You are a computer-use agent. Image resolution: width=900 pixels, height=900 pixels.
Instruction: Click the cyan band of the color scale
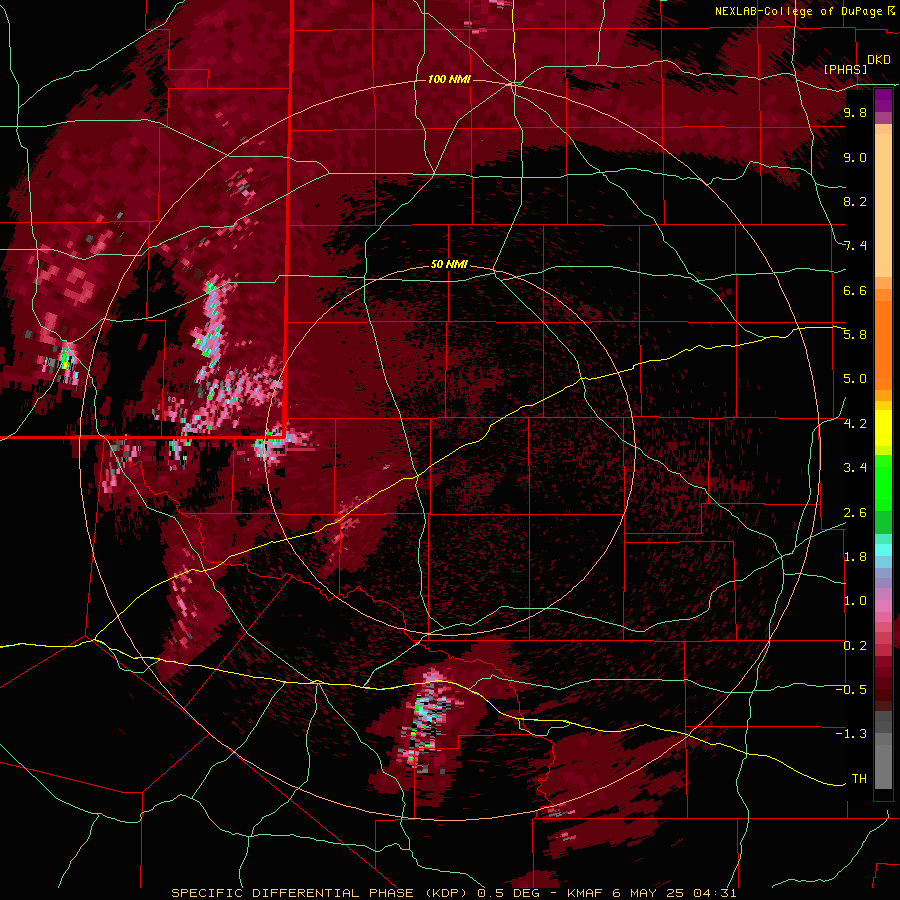(x=883, y=550)
